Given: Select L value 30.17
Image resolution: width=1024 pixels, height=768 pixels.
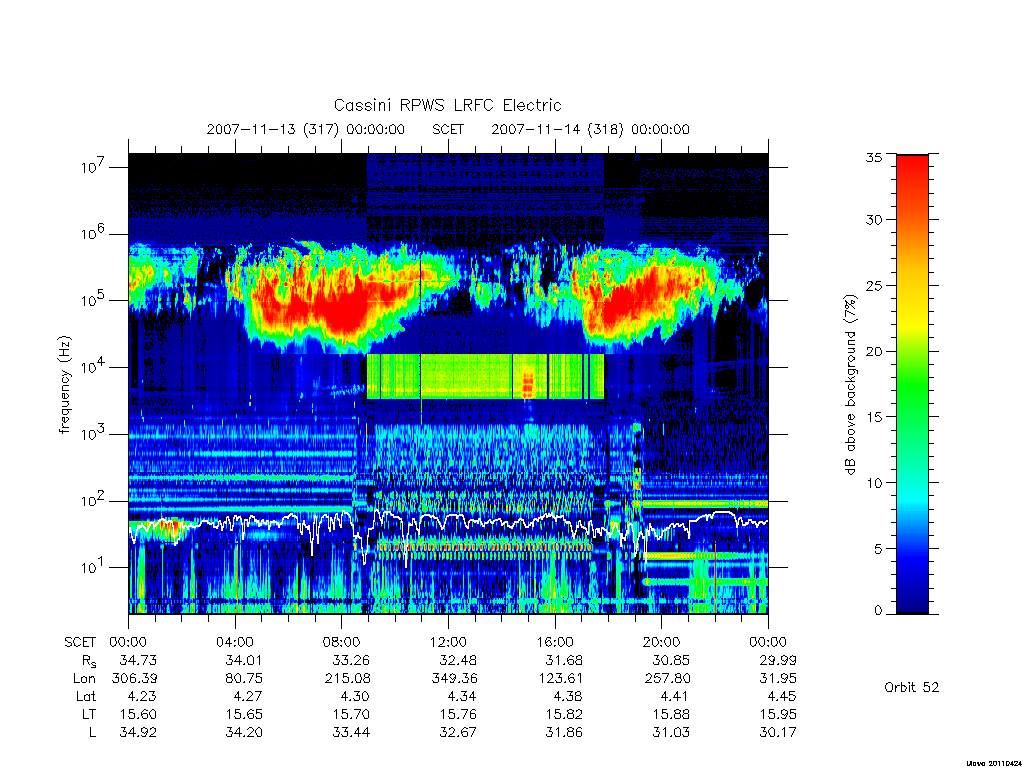Looking at the screenshot, I should click(x=778, y=733).
